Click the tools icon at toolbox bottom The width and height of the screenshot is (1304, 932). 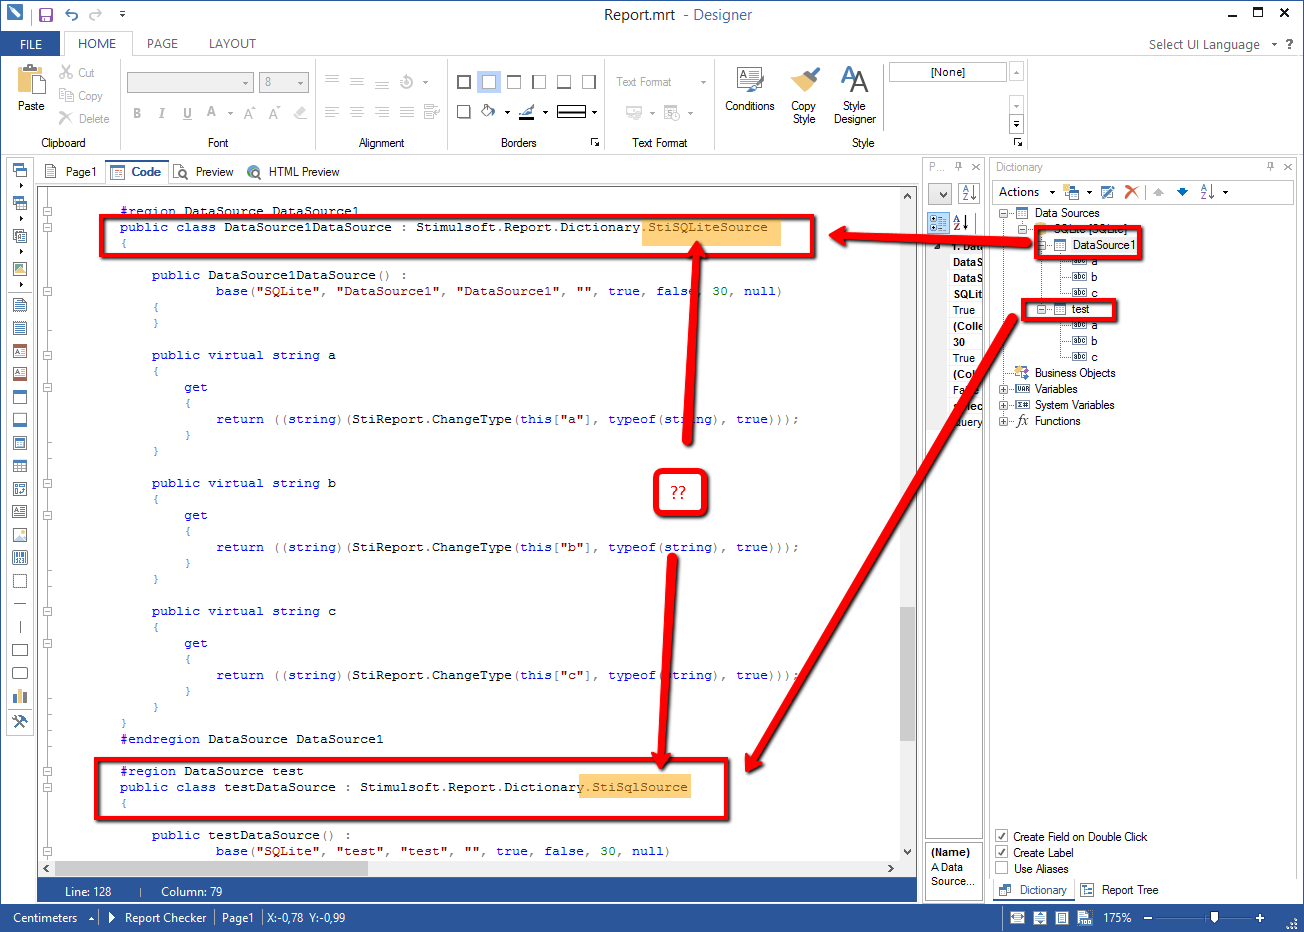click(x=20, y=721)
